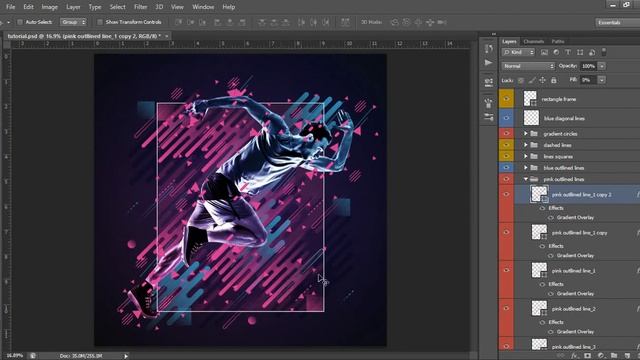The height and width of the screenshot is (360, 640).
Task: Toggle the Auto-Select checkbox
Action: pyautogui.click(x=20, y=22)
